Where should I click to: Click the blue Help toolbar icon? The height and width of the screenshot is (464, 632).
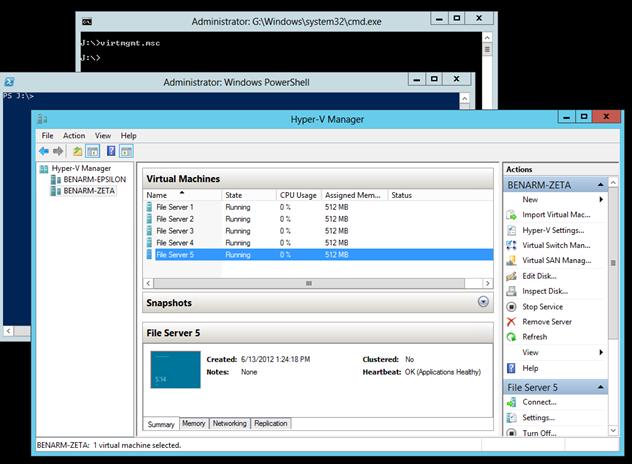click(x=111, y=152)
